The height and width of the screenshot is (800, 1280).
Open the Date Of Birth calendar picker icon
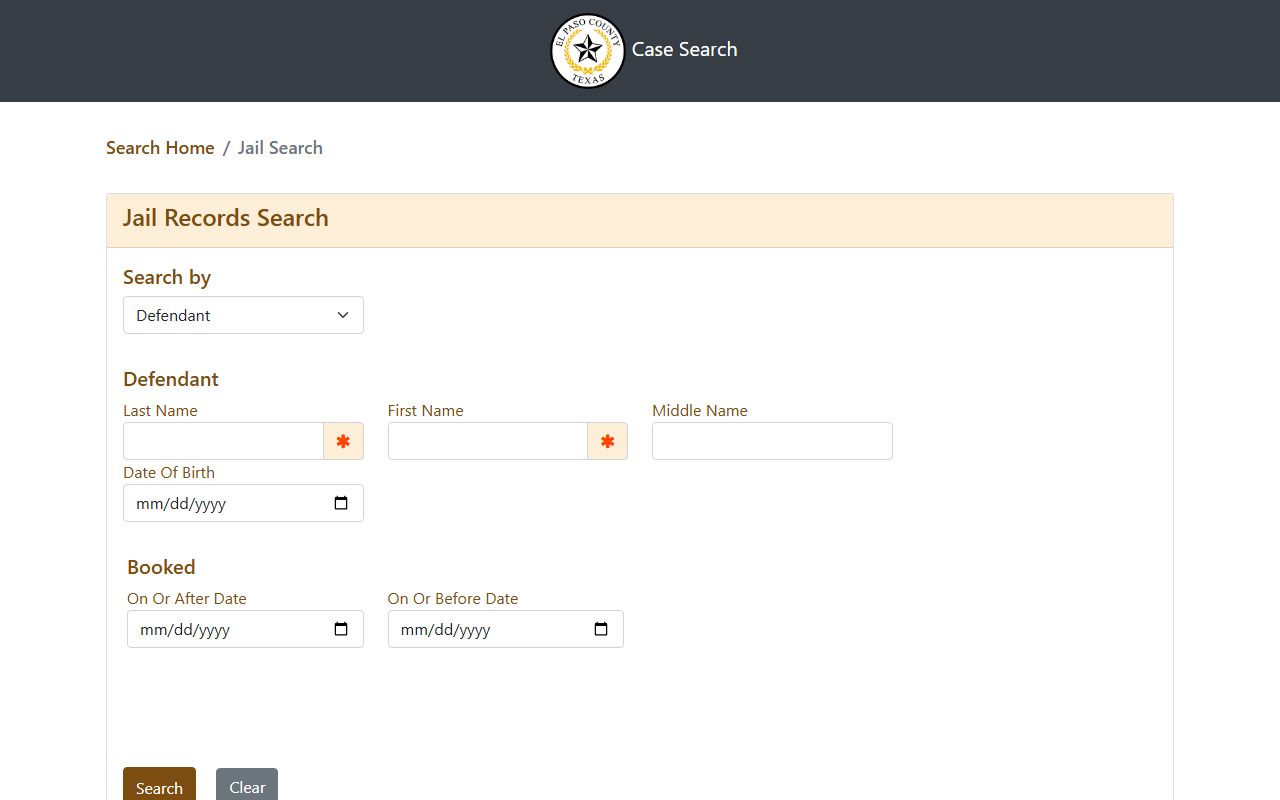pyautogui.click(x=341, y=503)
